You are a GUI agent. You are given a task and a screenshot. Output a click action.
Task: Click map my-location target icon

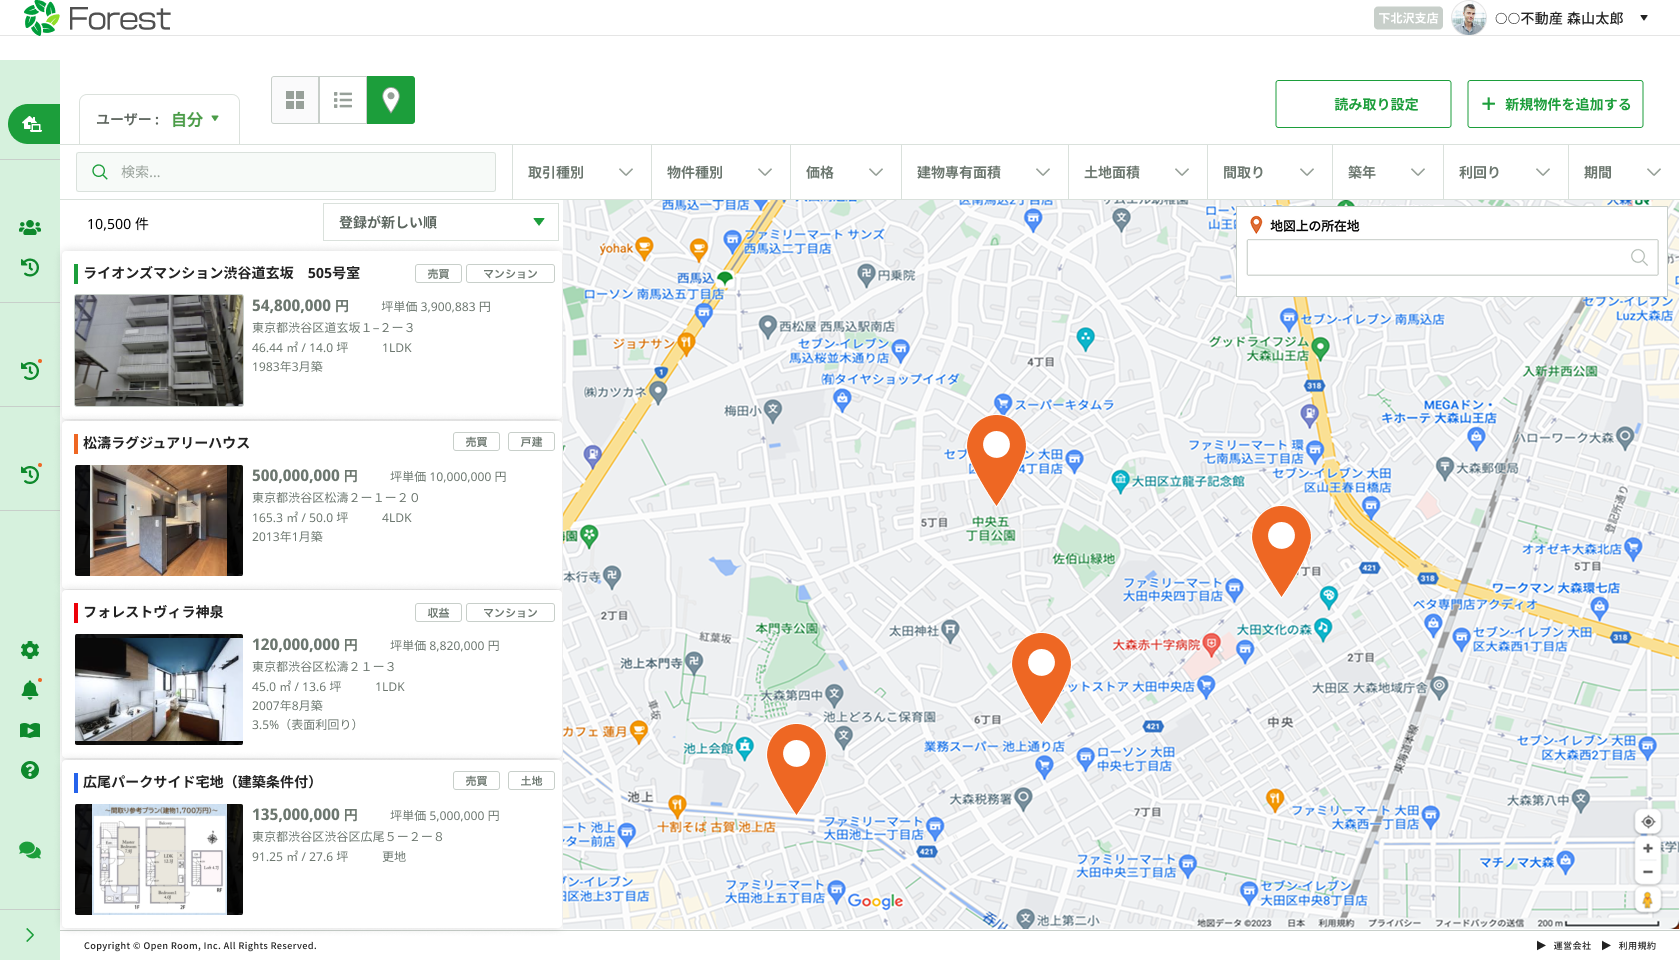click(x=1647, y=822)
